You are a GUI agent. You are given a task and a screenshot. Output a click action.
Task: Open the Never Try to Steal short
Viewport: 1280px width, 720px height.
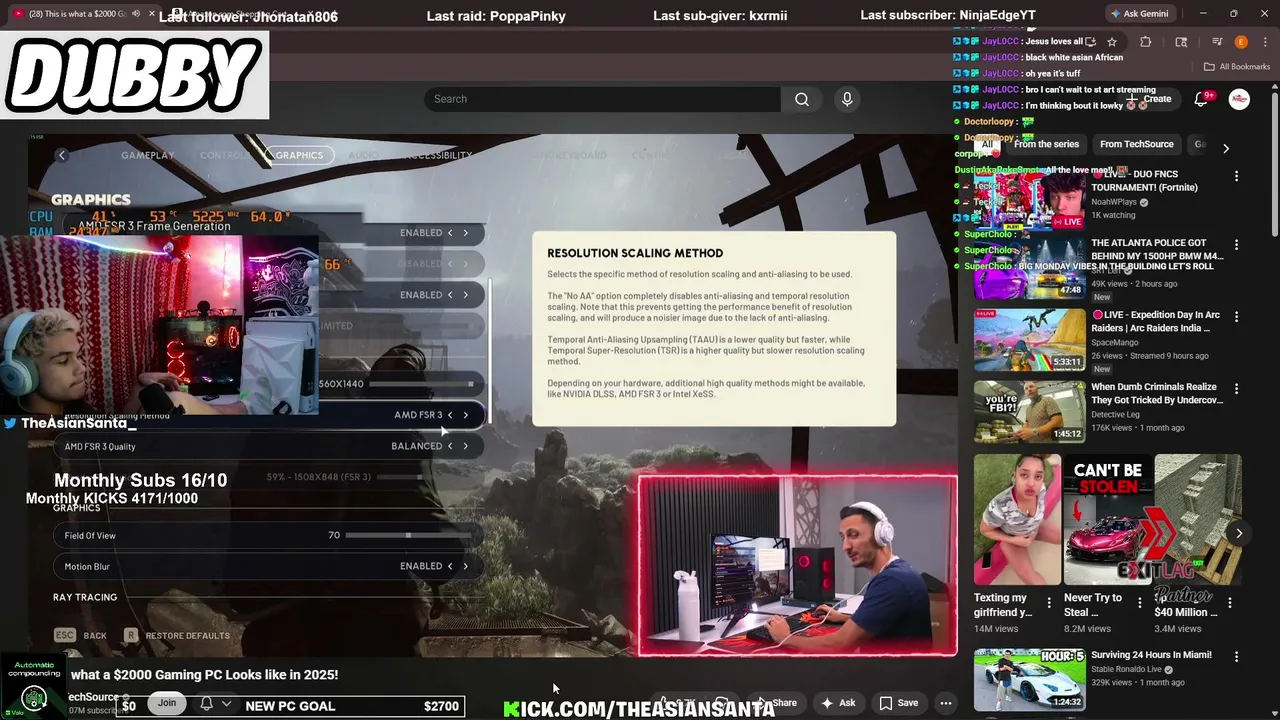pyautogui.click(x=1107, y=520)
